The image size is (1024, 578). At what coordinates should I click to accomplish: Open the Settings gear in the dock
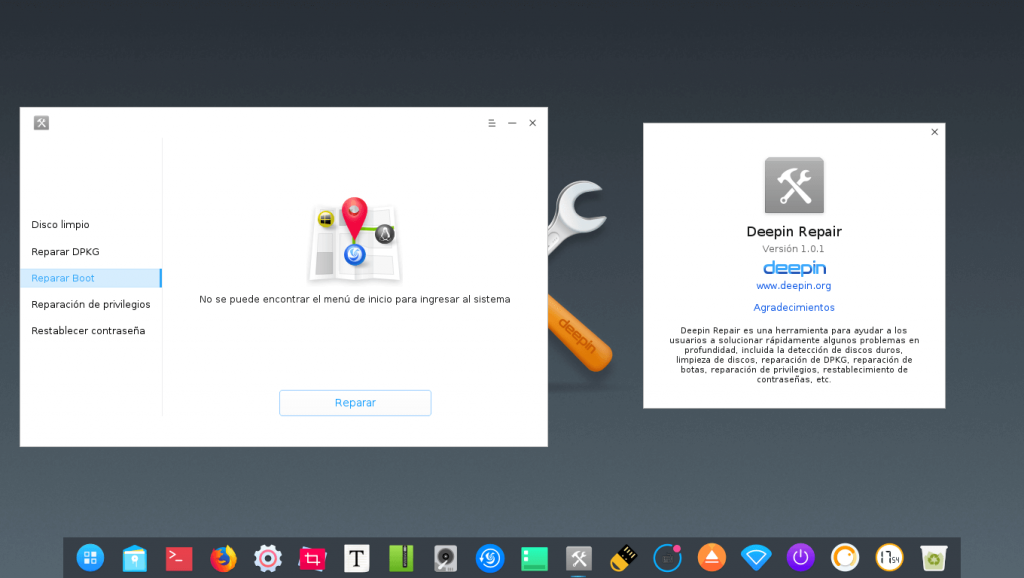click(268, 558)
